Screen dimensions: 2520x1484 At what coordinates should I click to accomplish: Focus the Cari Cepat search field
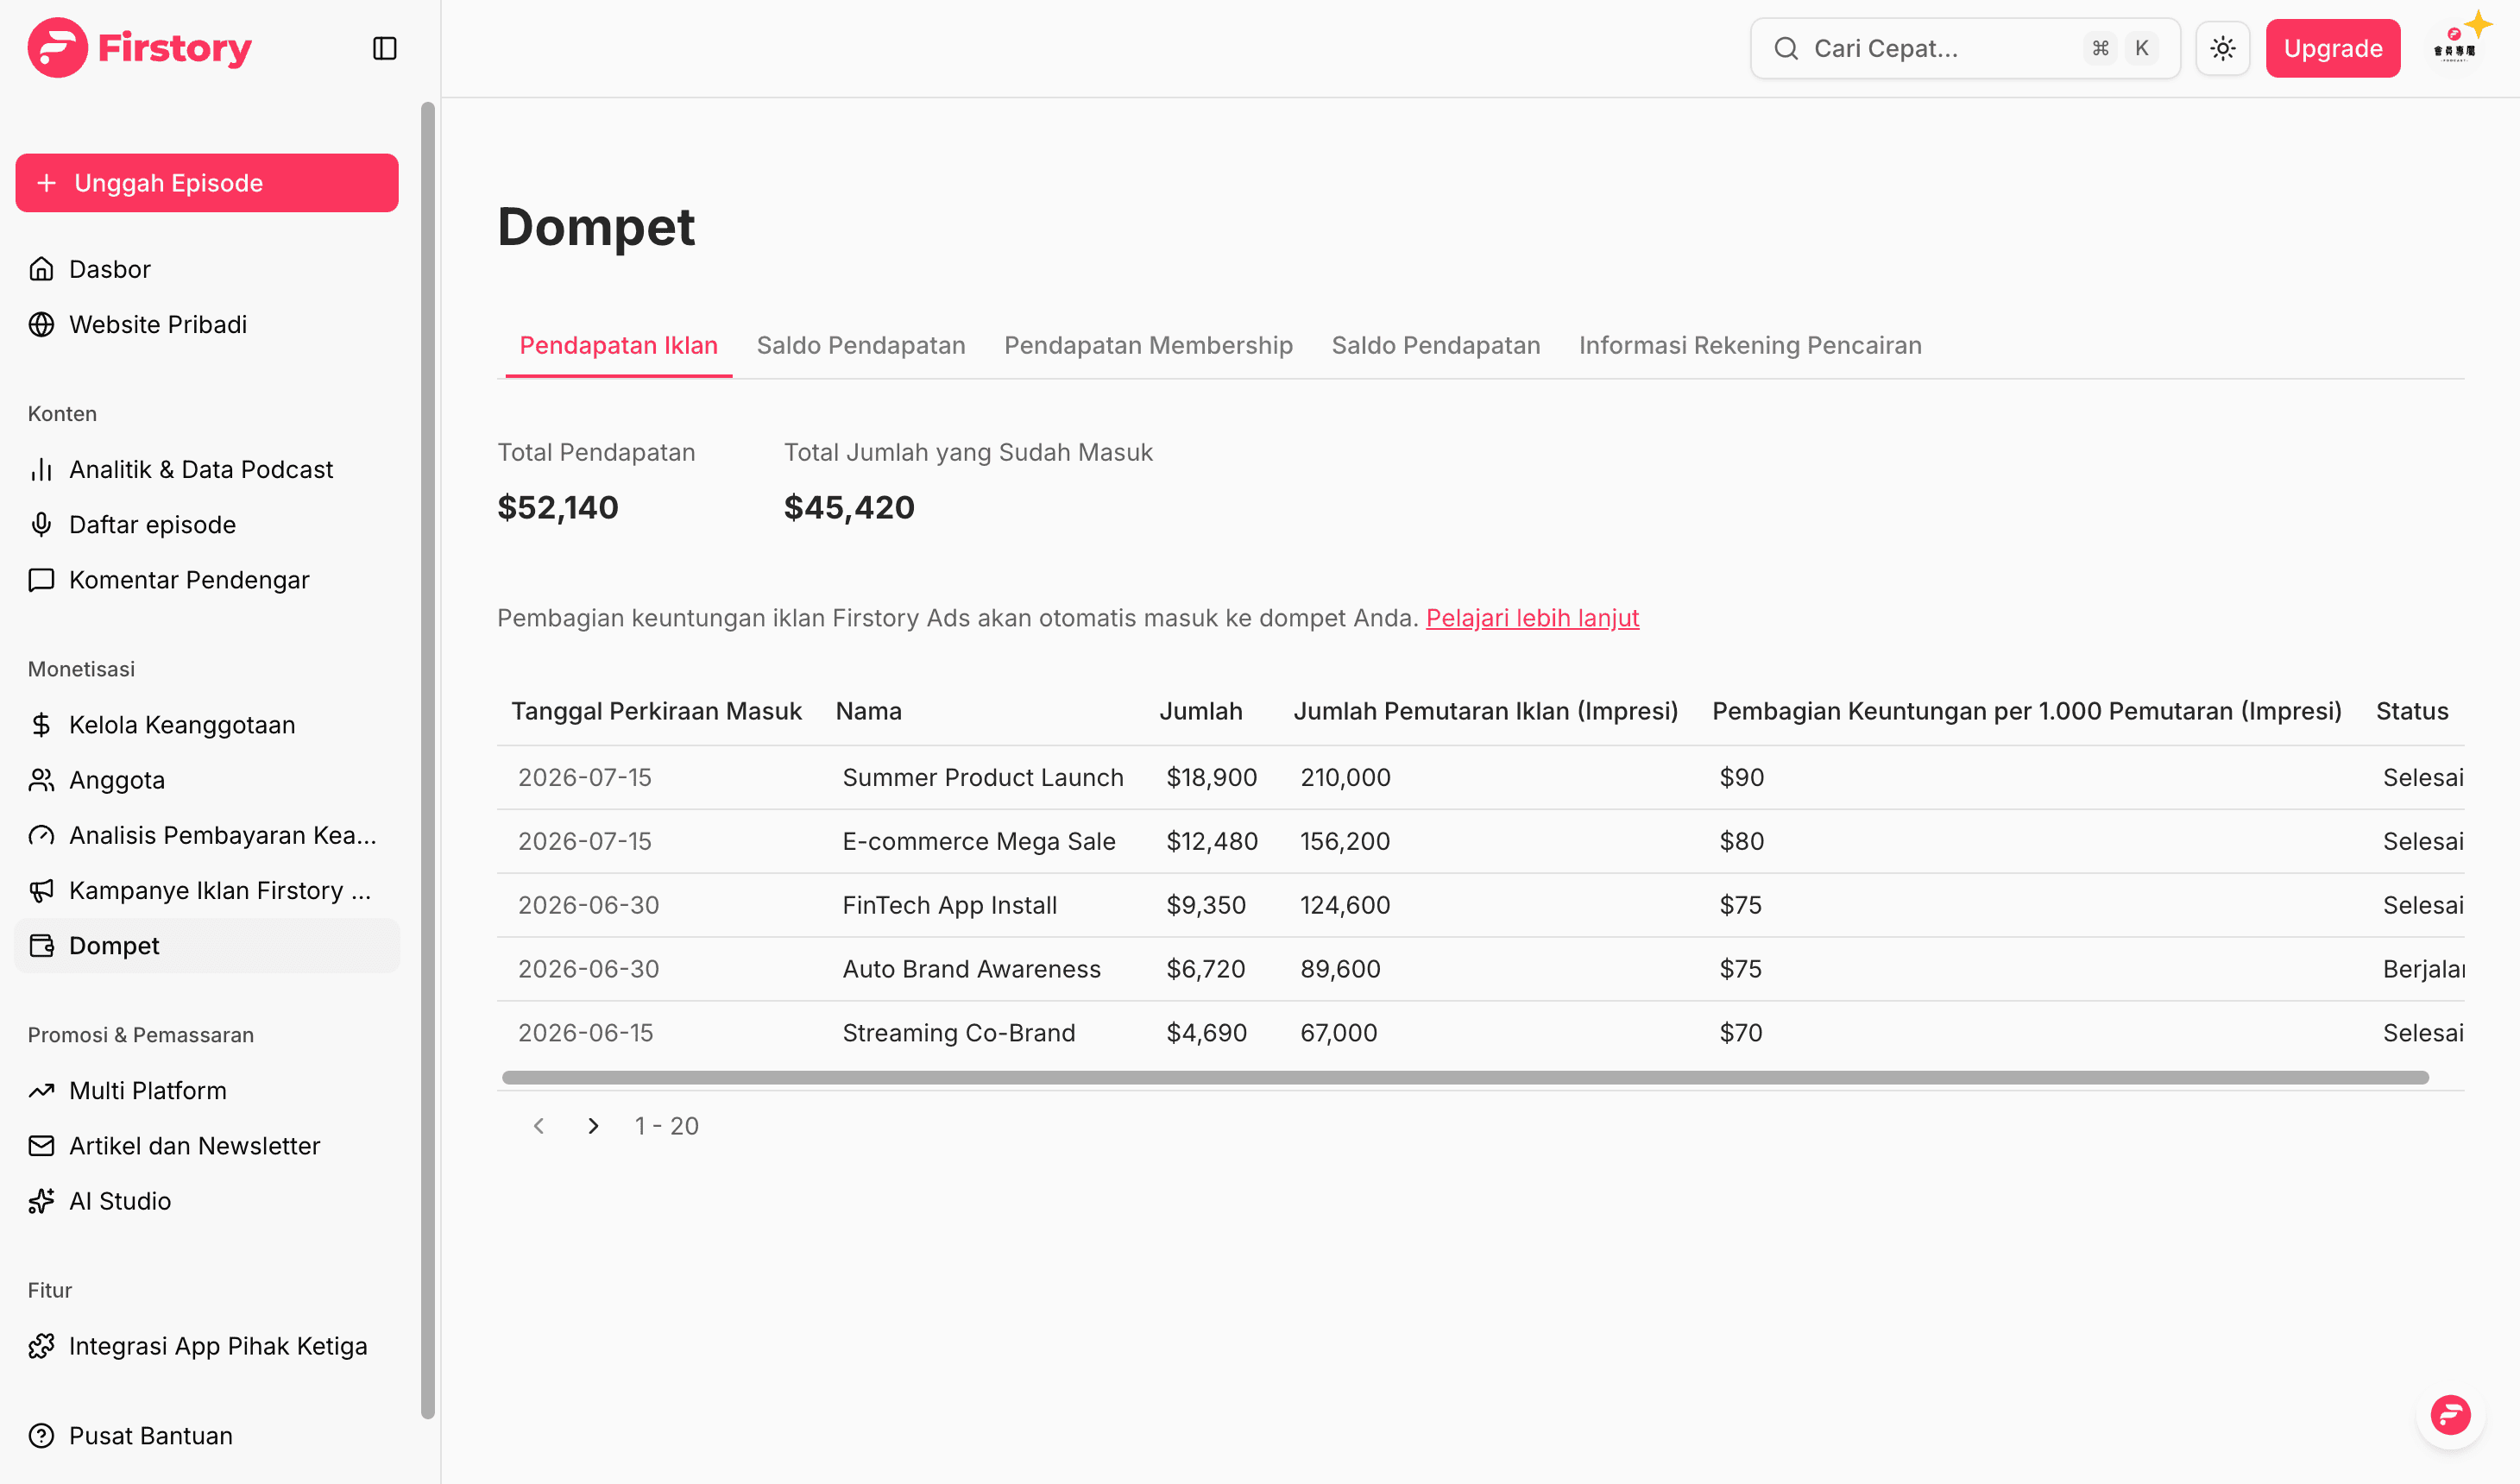click(x=1965, y=48)
